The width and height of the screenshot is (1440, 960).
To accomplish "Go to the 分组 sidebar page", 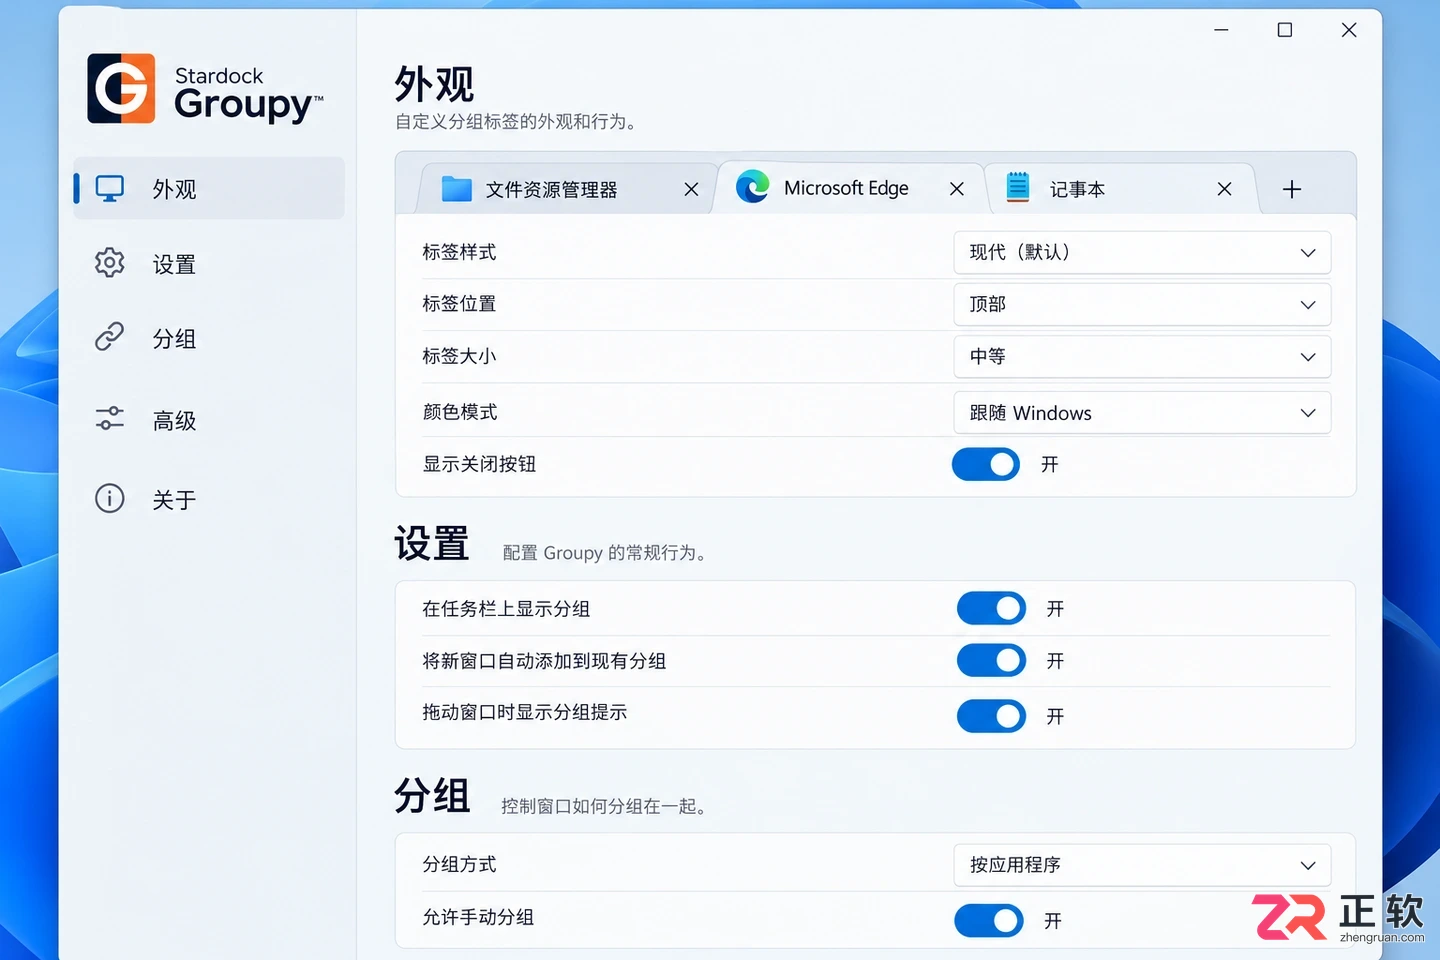I will click(209, 338).
